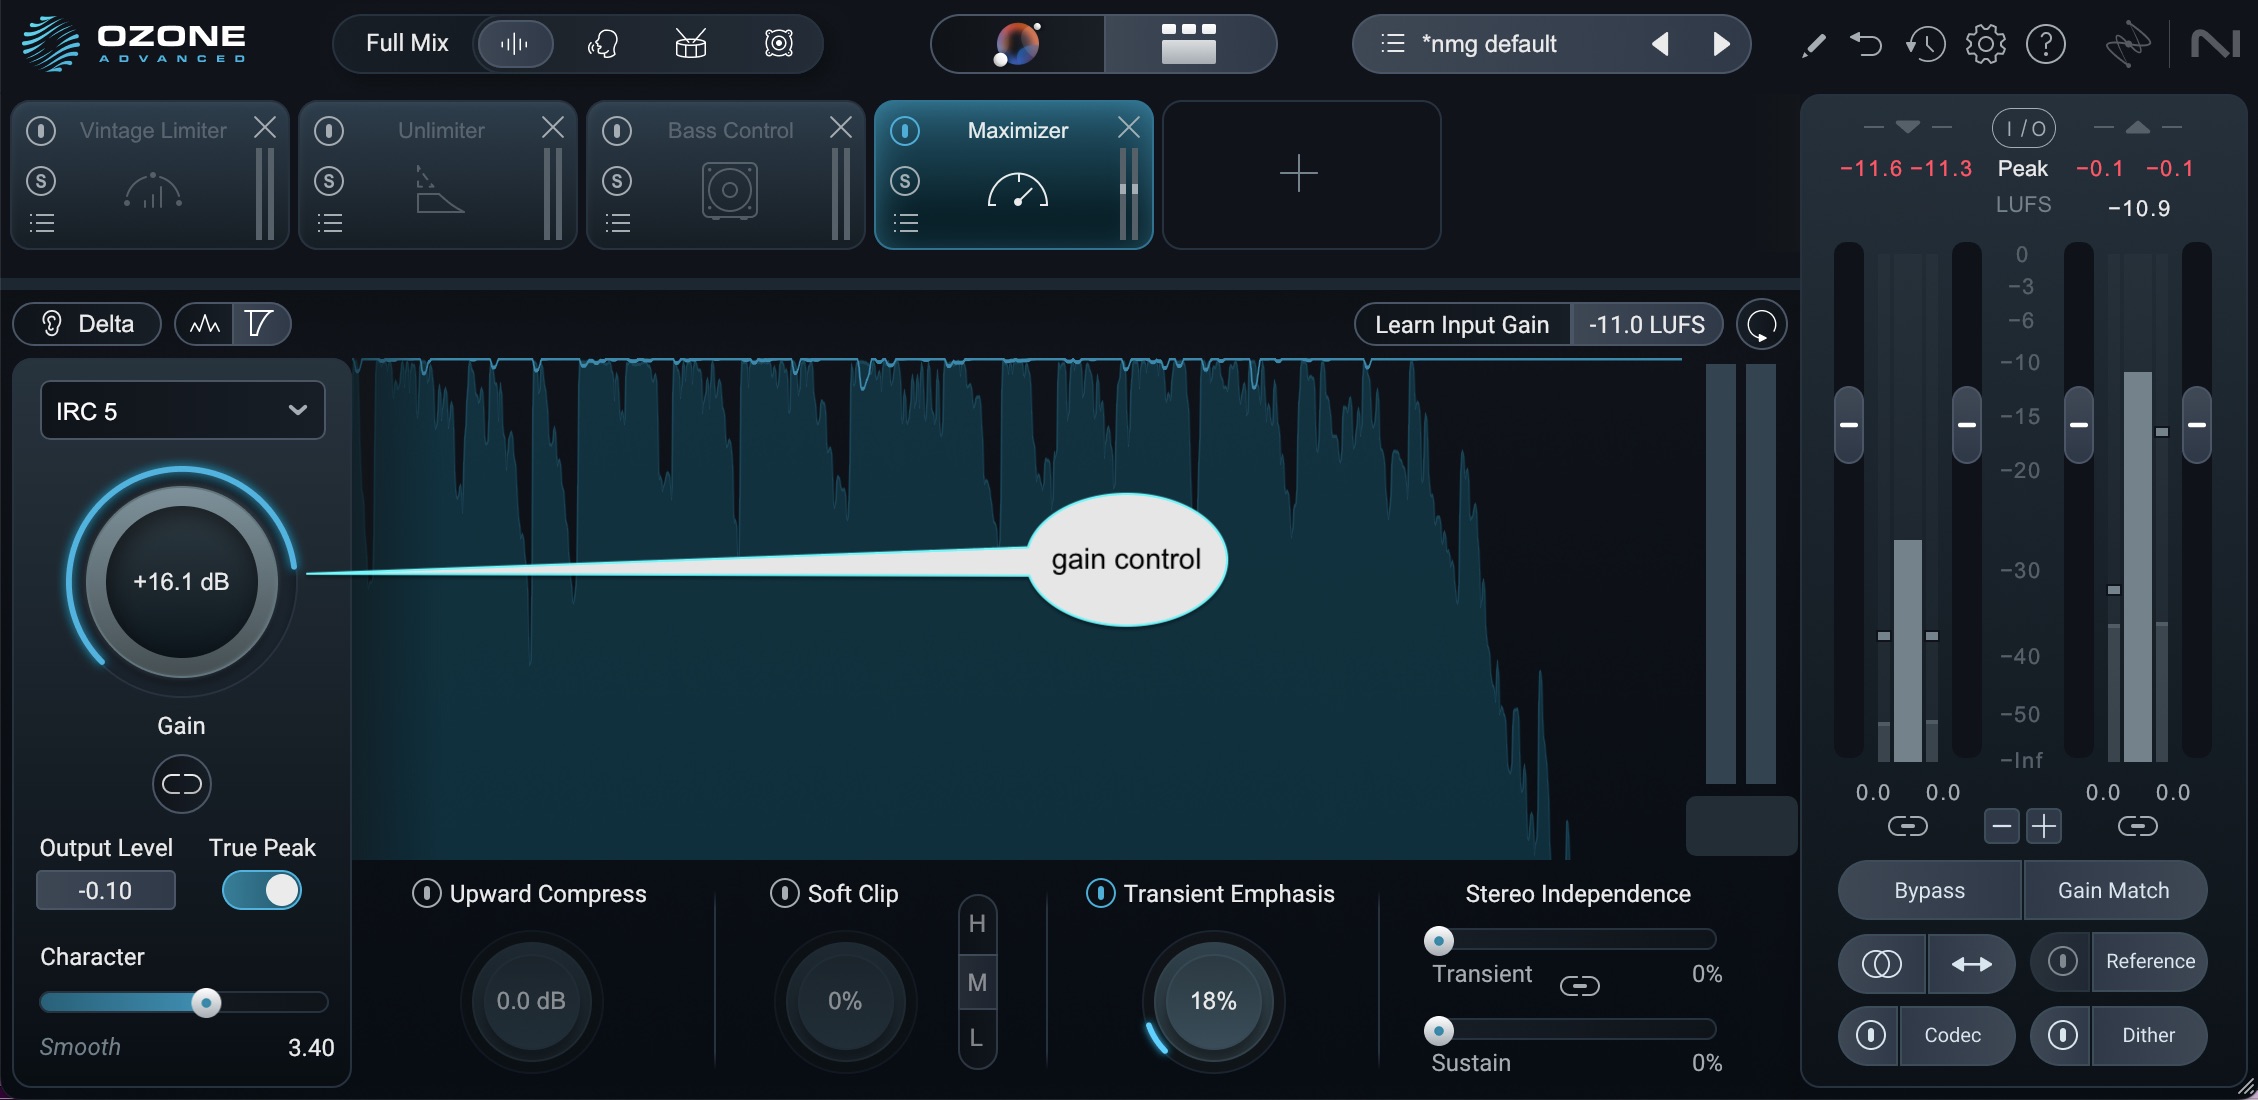Solo the Maximizer module
2258x1100 pixels.
905,181
